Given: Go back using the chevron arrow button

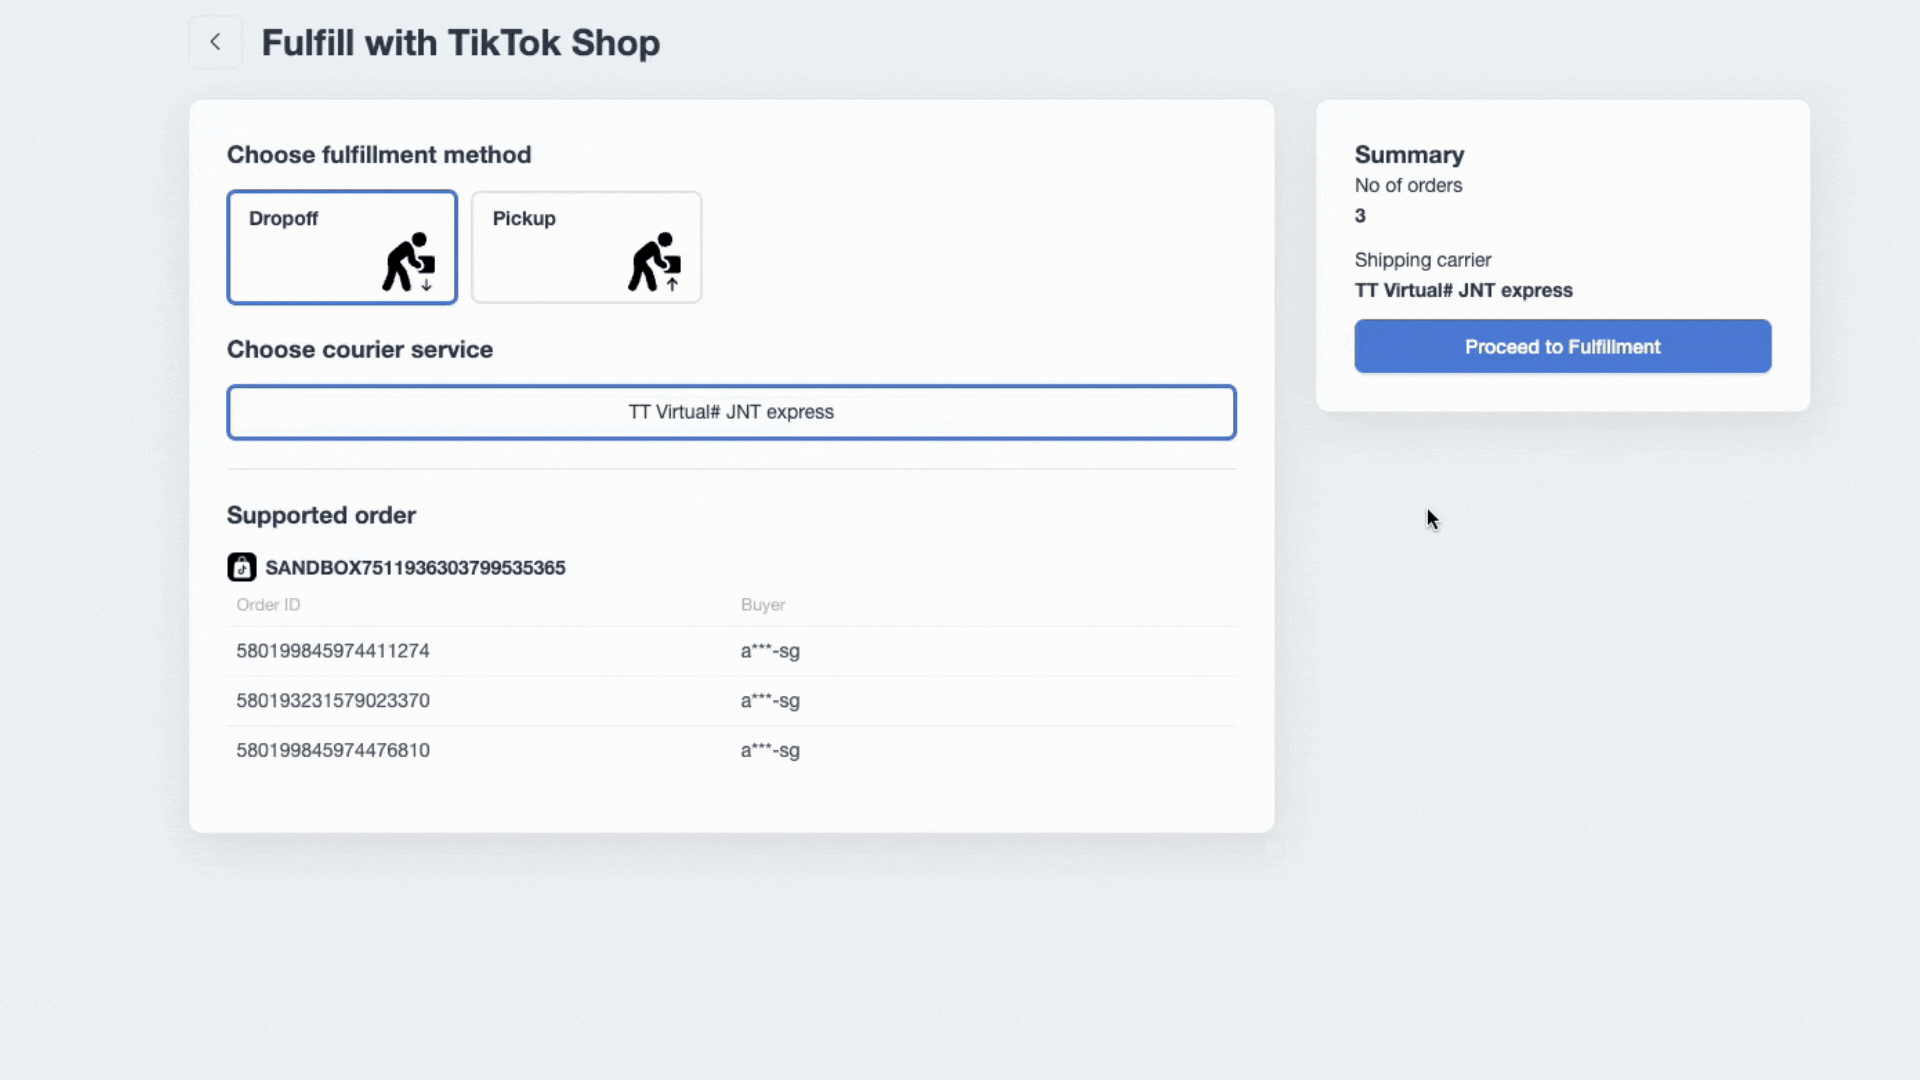Looking at the screenshot, I should click(215, 42).
